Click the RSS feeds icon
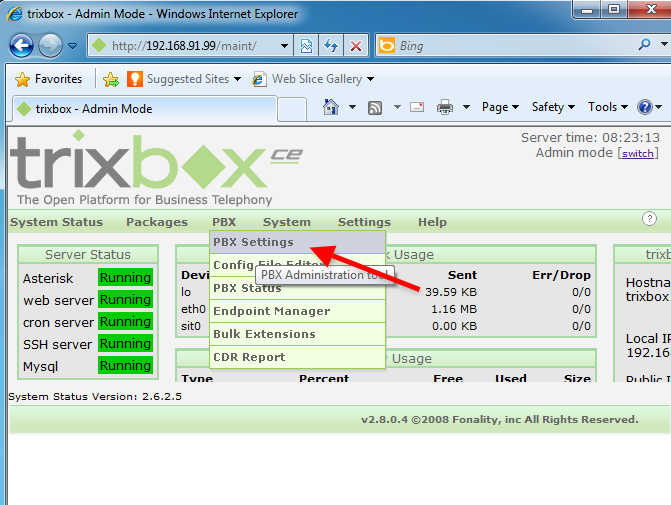 pos(375,107)
